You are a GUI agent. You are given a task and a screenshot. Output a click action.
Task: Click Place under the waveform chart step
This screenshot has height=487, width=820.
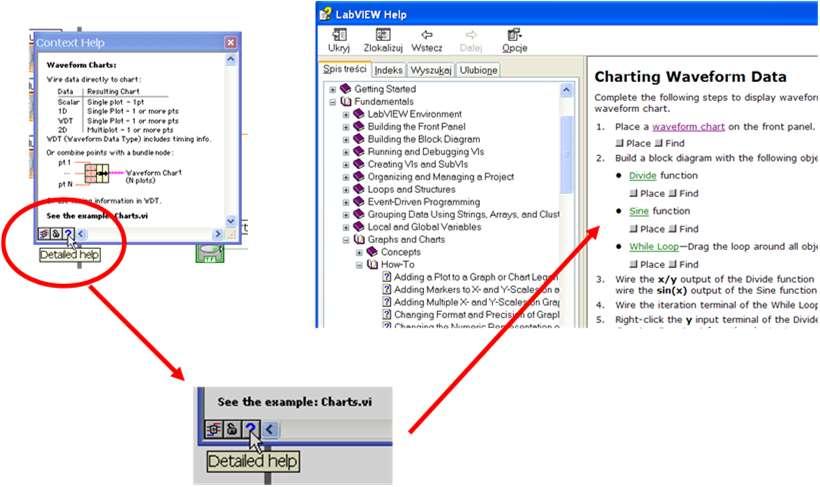pos(633,143)
